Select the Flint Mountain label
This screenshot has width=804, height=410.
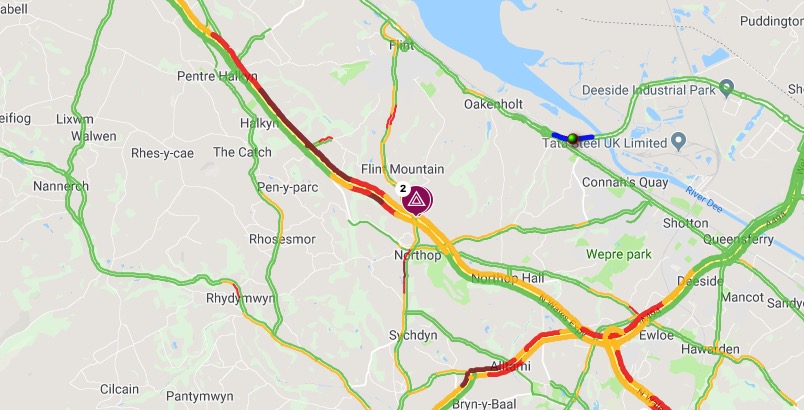pos(403,169)
